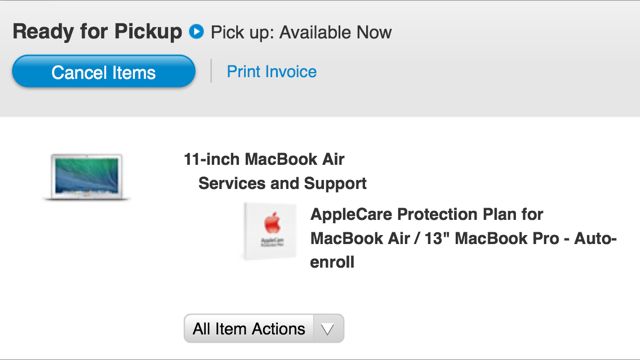The image size is (640, 360).
Task: Click the divider beside Print Invoice
Action: 211,71
